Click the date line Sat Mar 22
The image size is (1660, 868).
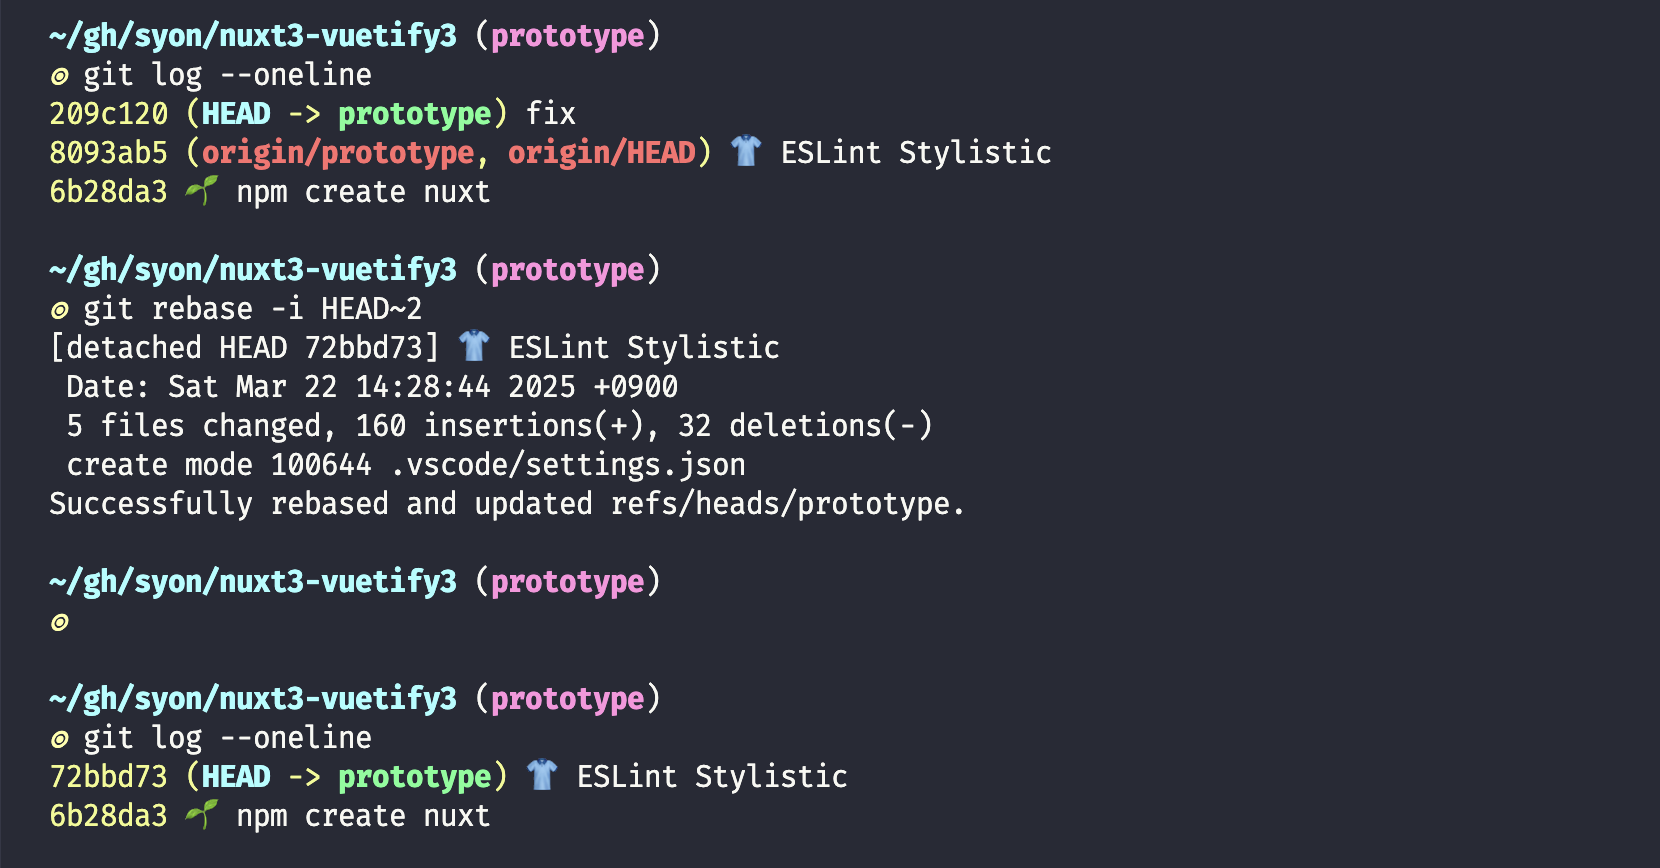pos(372,386)
